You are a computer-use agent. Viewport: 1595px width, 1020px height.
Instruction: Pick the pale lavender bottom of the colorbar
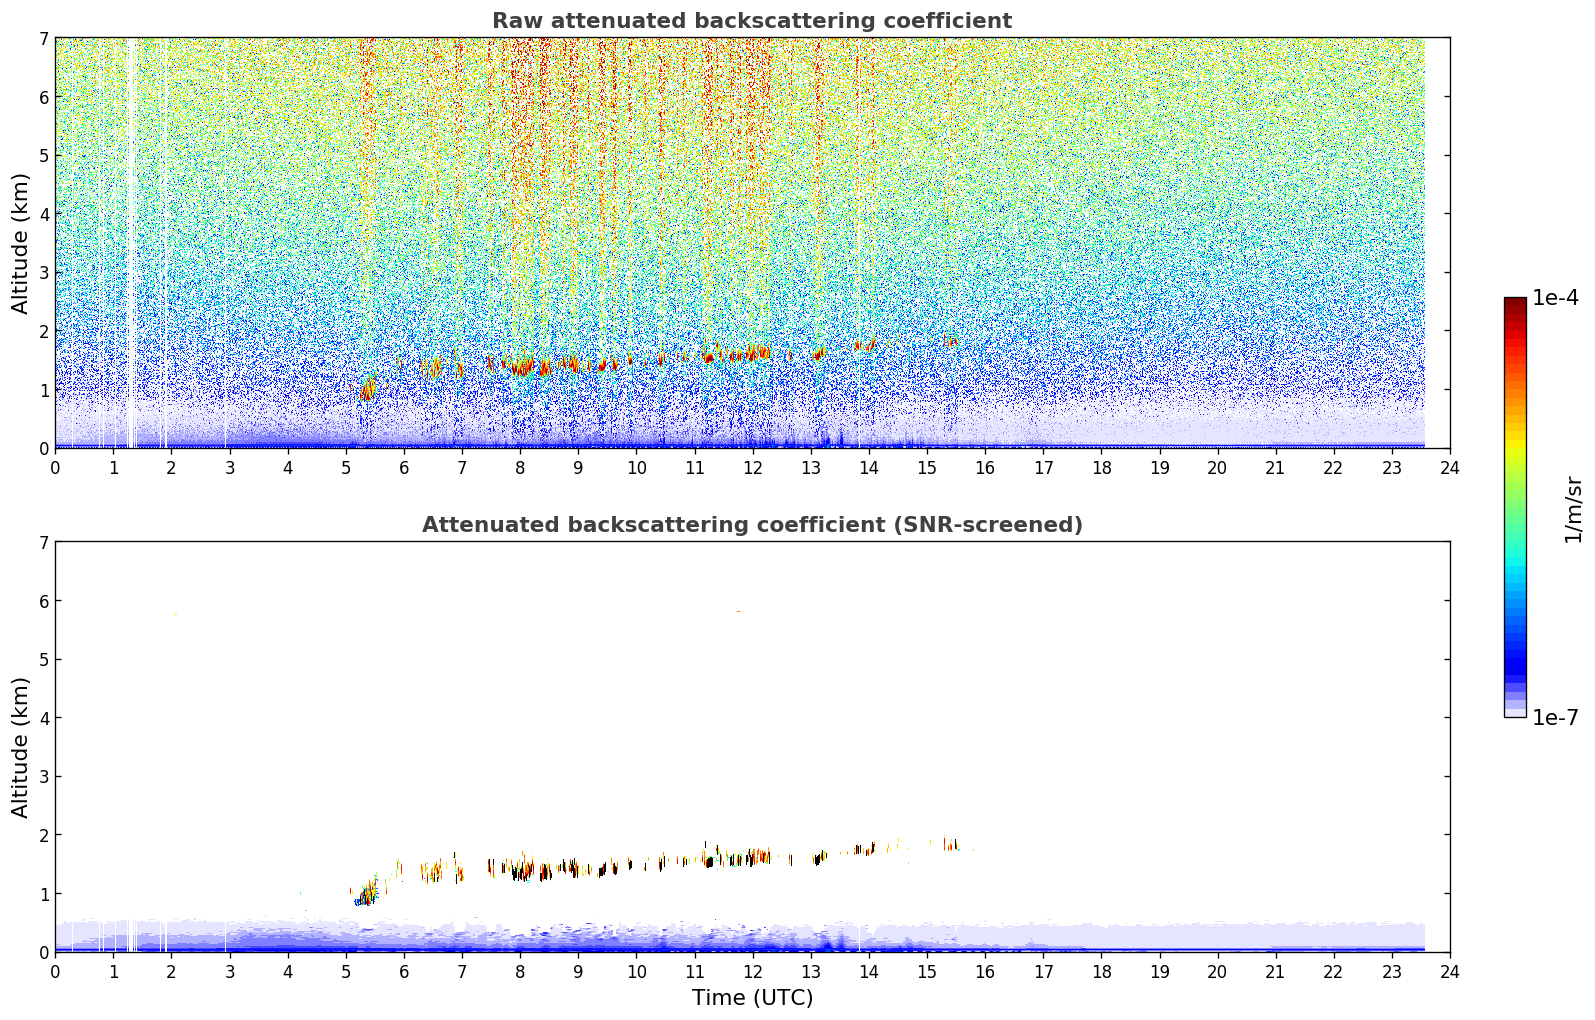tap(1514, 711)
